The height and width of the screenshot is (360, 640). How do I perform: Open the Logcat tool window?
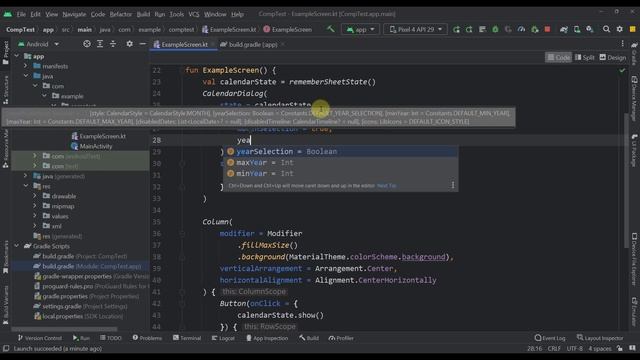tap(223, 338)
